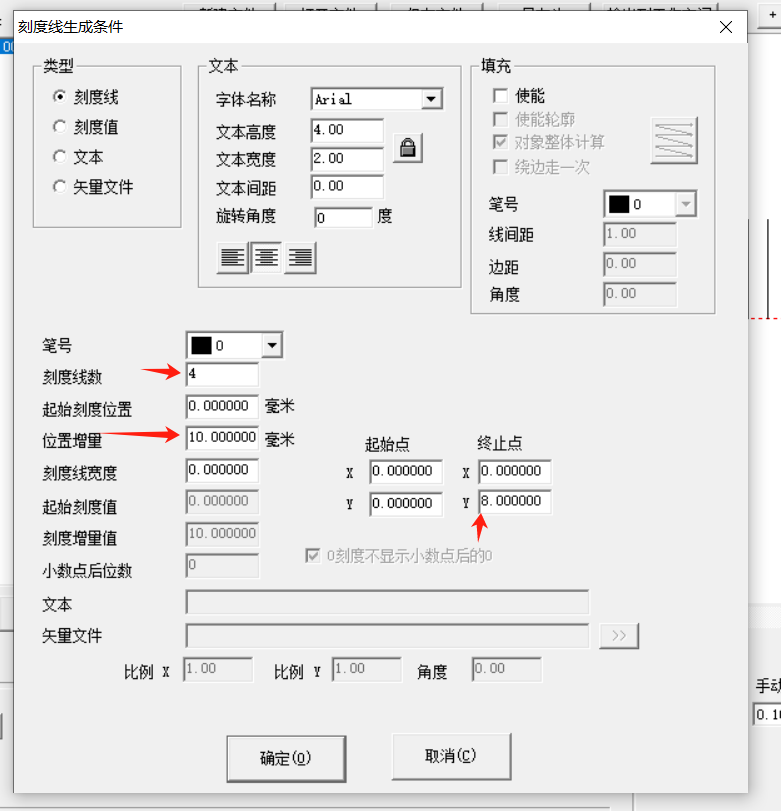This screenshot has height=811, width=781.
Task: Click the 起始点 X coordinate field
Action: 406,472
